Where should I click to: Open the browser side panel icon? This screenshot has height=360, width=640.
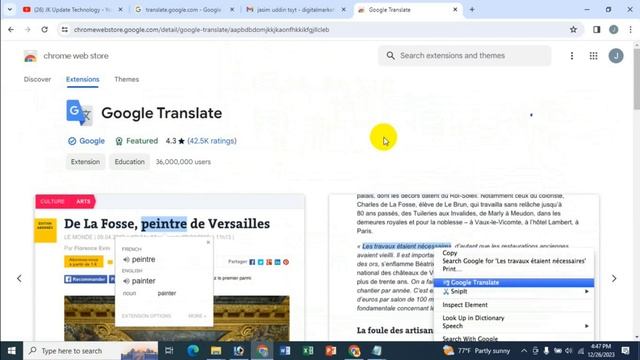pos(597,29)
